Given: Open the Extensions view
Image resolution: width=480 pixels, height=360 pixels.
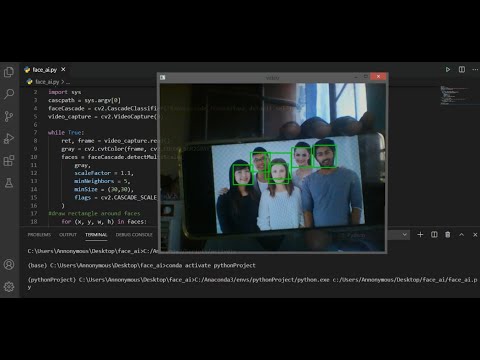Looking at the screenshot, I should click(9, 161).
